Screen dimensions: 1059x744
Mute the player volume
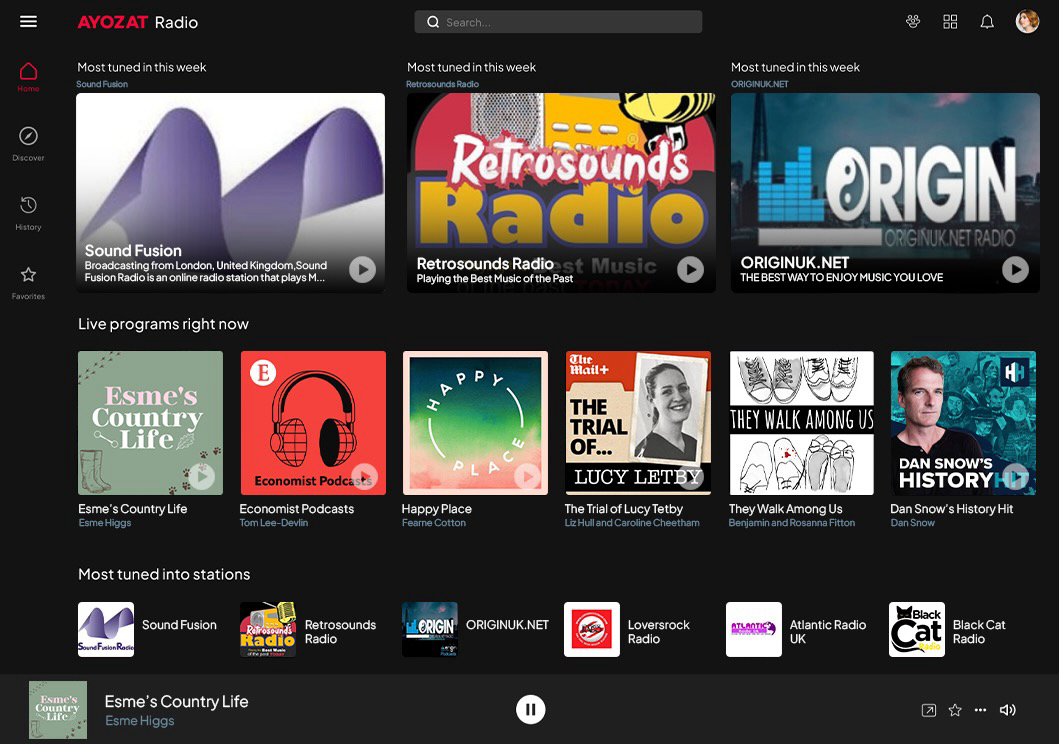1008,710
